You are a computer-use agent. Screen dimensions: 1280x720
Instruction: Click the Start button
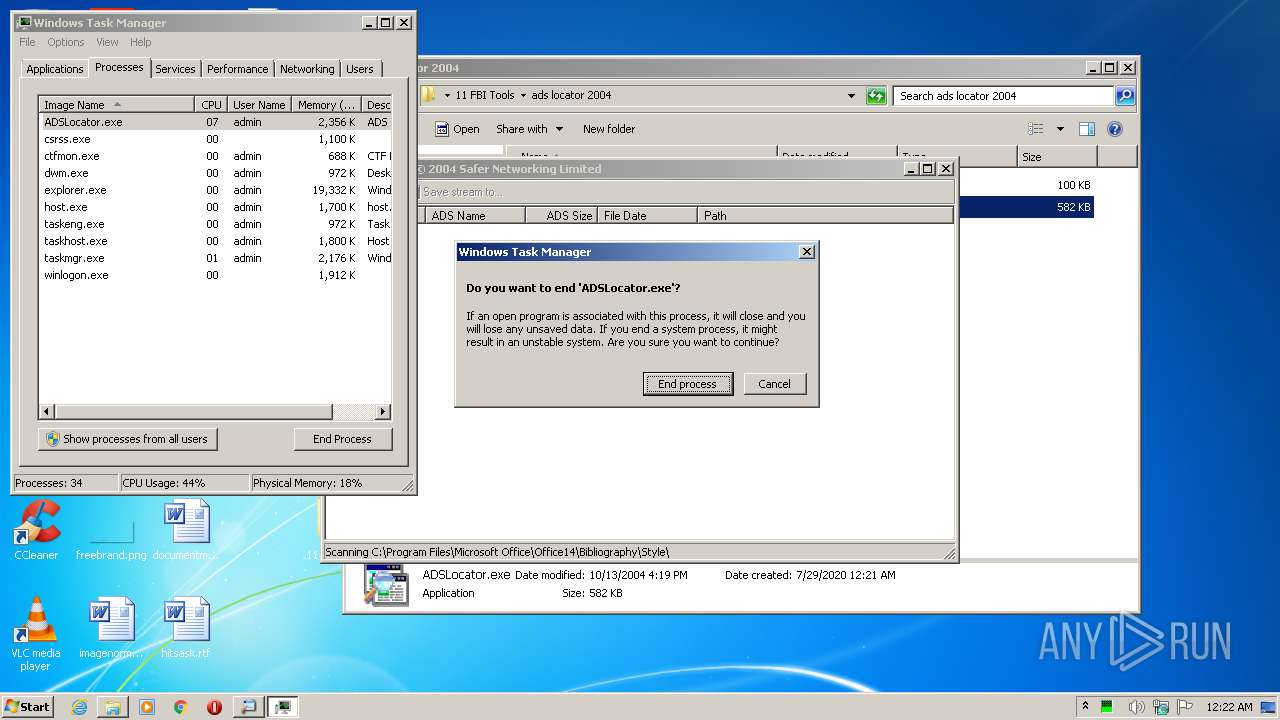pyautogui.click(x=27, y=707)
